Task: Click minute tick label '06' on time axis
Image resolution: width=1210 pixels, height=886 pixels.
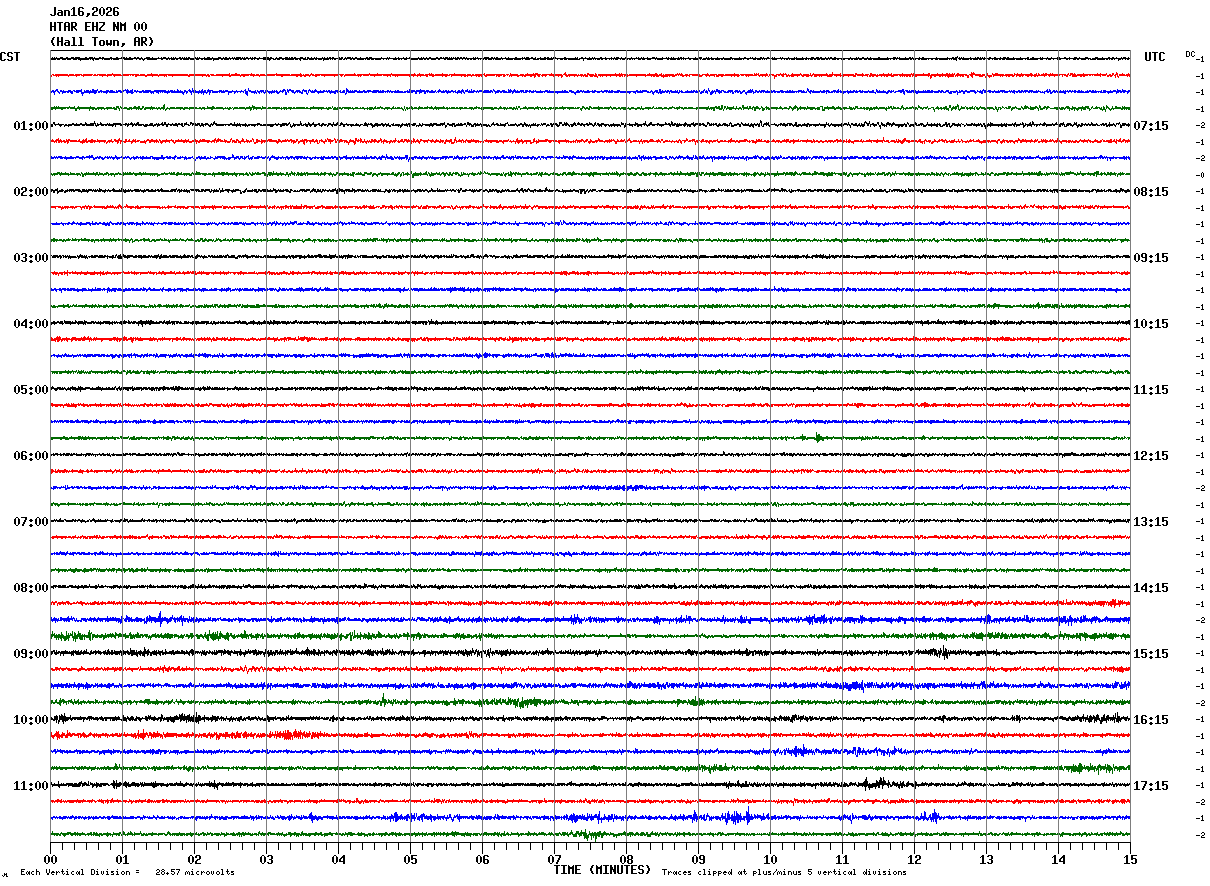Action: 482,859
